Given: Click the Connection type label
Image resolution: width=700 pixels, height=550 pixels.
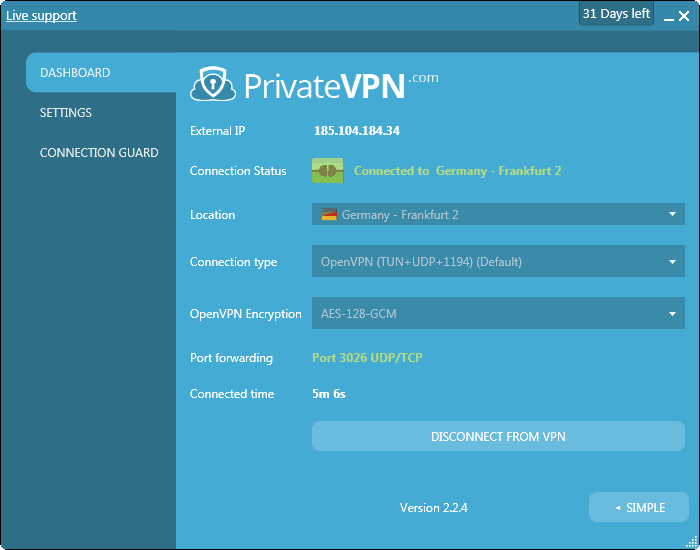Looking at the screenshot, I should point(233,262).
